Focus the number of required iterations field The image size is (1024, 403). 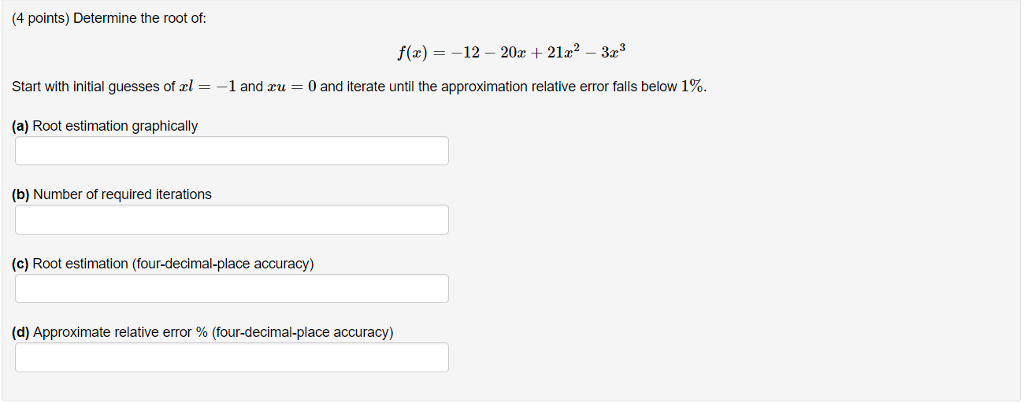click(x=232, y=219)
